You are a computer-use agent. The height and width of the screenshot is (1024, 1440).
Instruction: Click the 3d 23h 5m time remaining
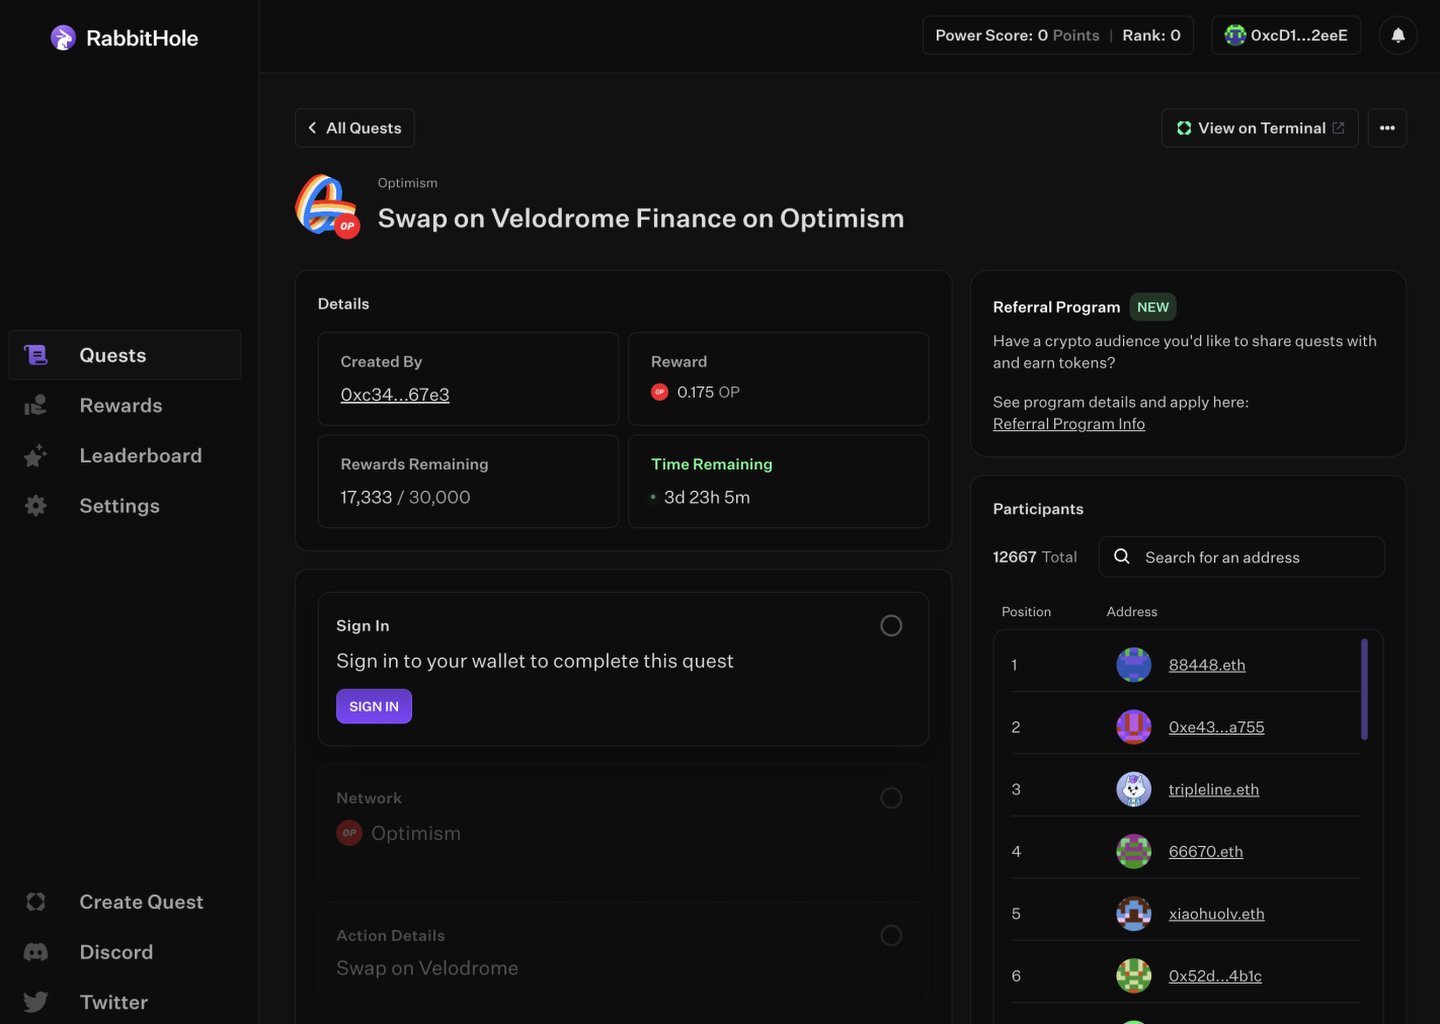point(707,497)
